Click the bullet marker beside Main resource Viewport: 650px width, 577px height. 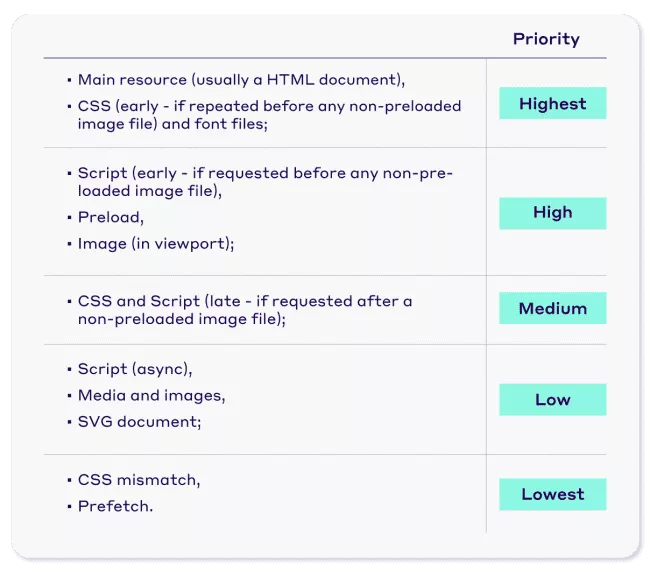(69, 79)
